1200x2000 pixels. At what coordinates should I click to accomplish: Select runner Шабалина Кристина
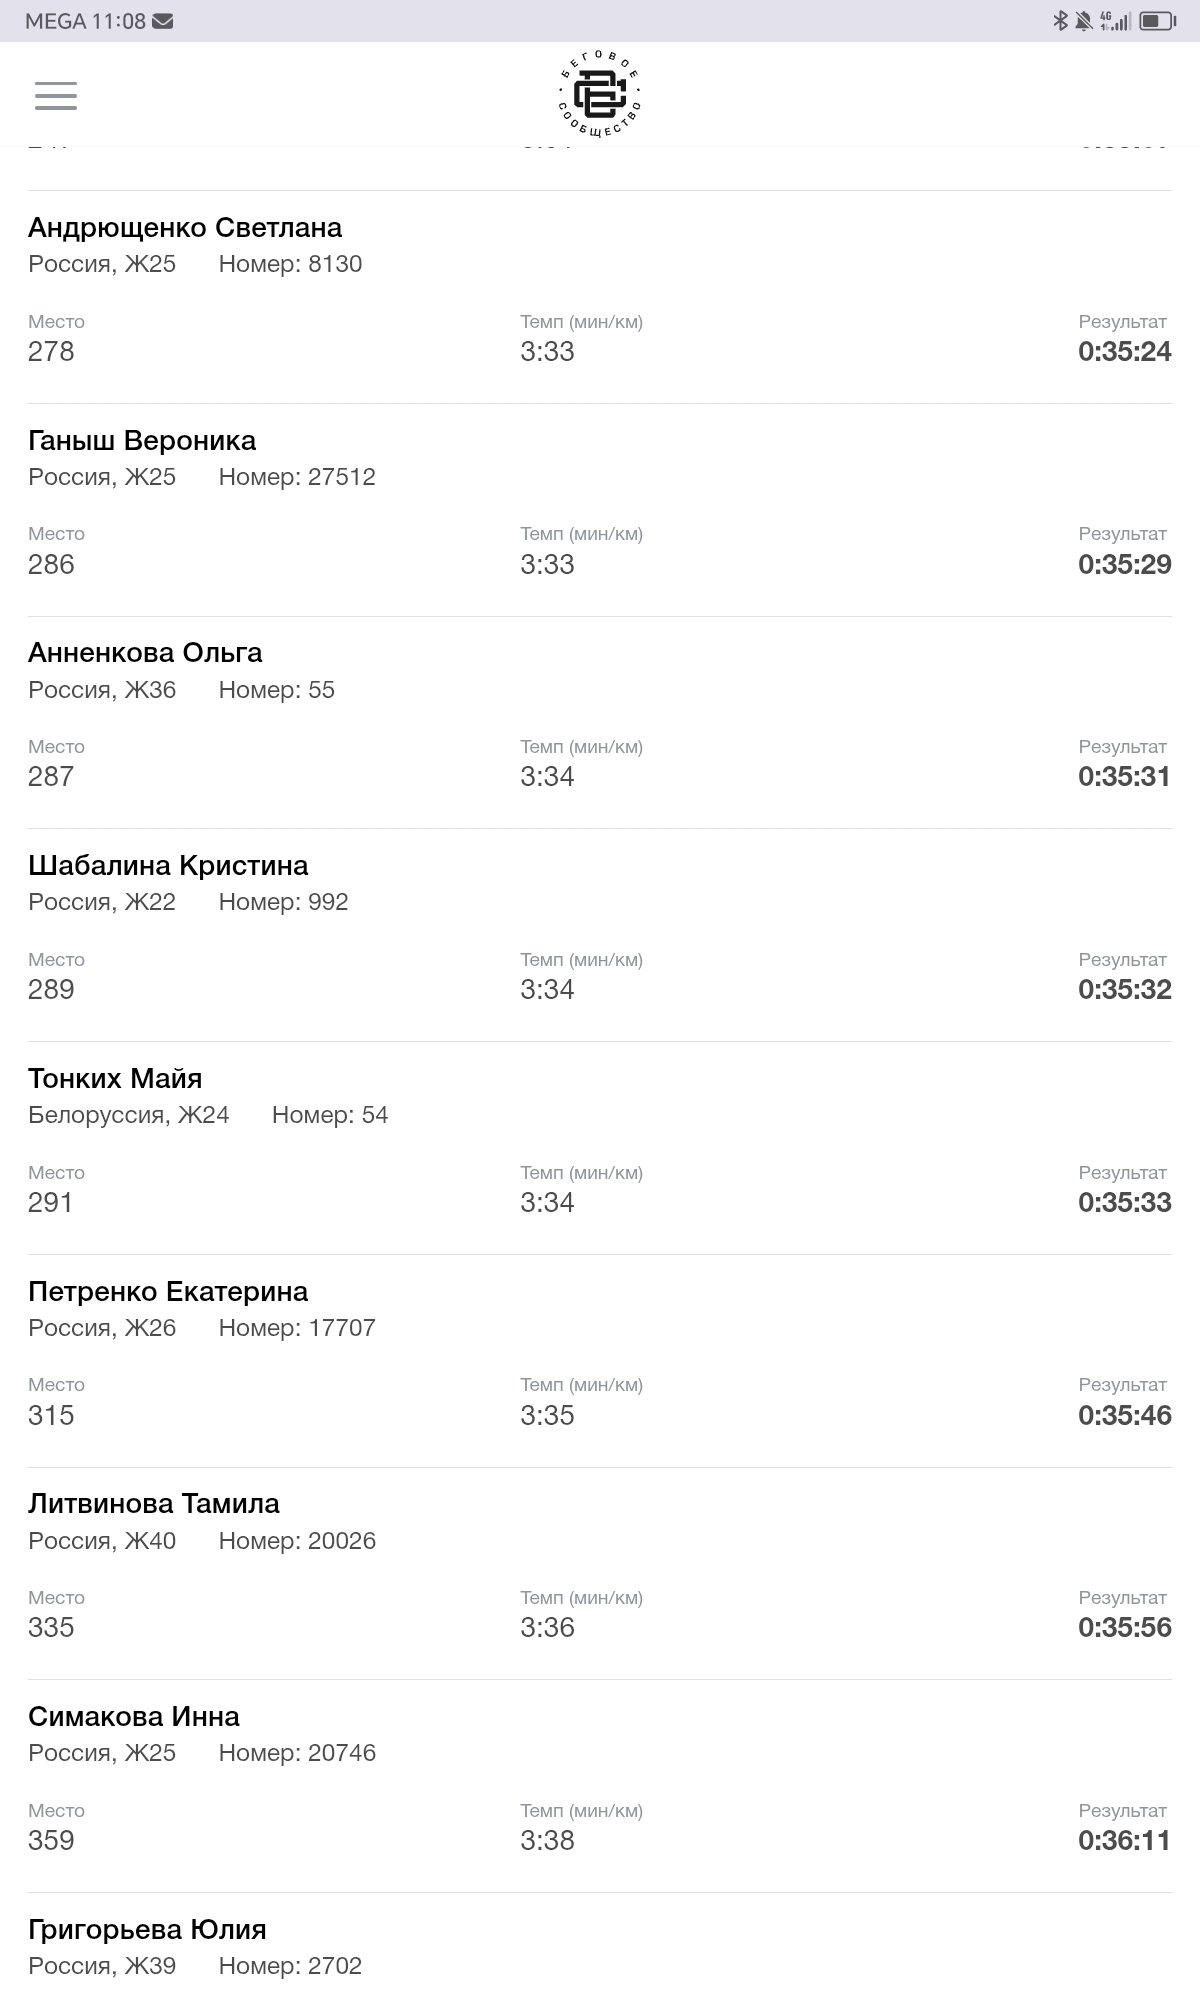pos(168,866)
